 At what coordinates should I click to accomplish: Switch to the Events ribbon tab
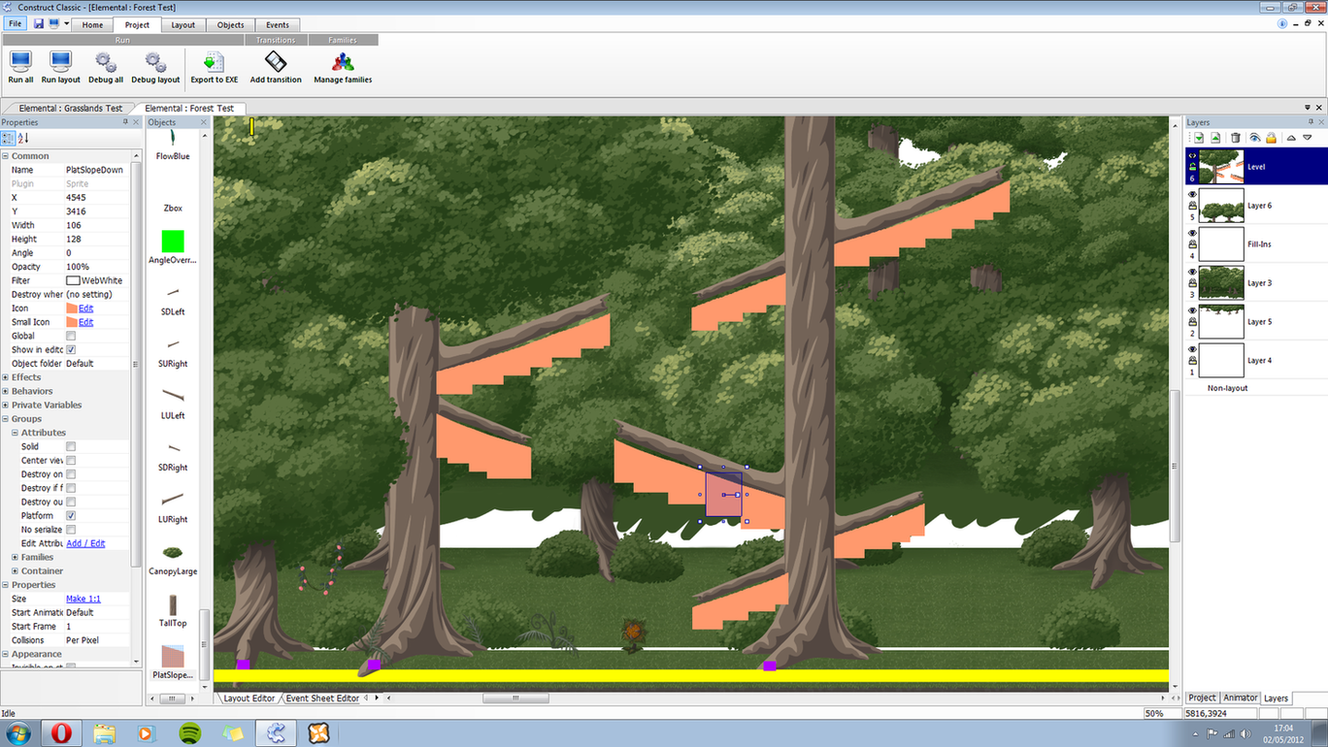tap(277, 25)
